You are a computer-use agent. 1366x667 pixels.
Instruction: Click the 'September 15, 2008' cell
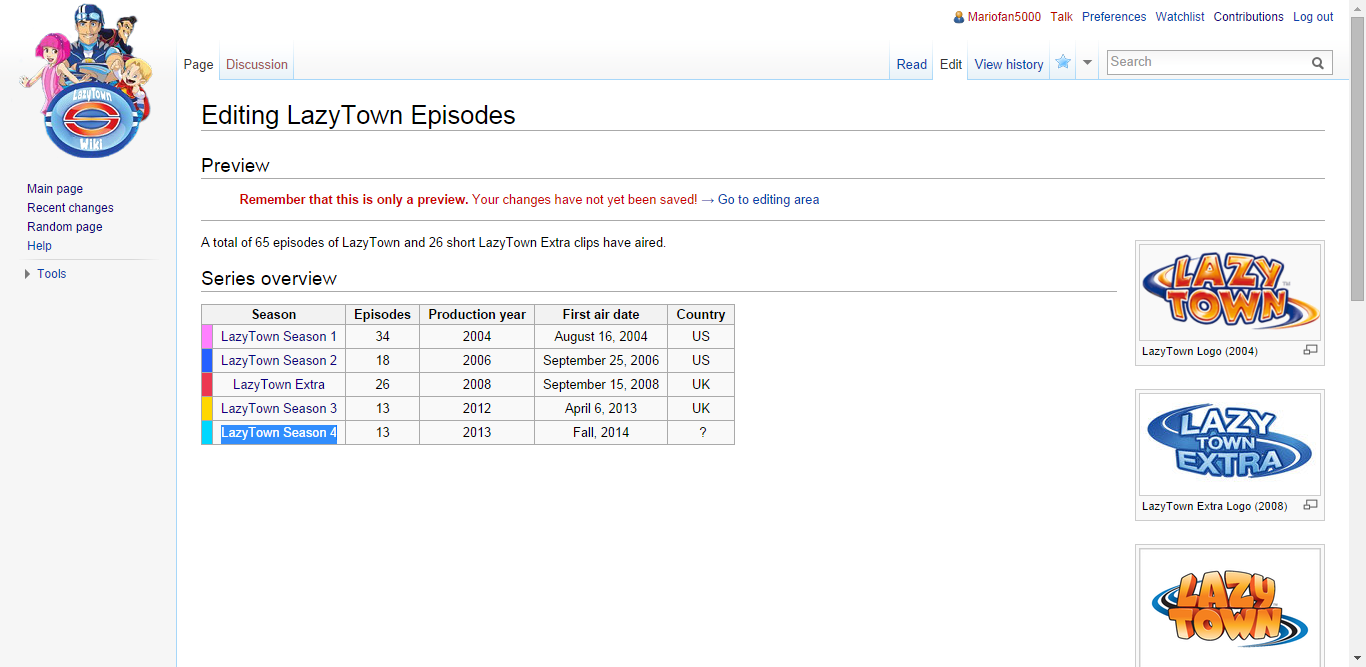pos(601,385)
